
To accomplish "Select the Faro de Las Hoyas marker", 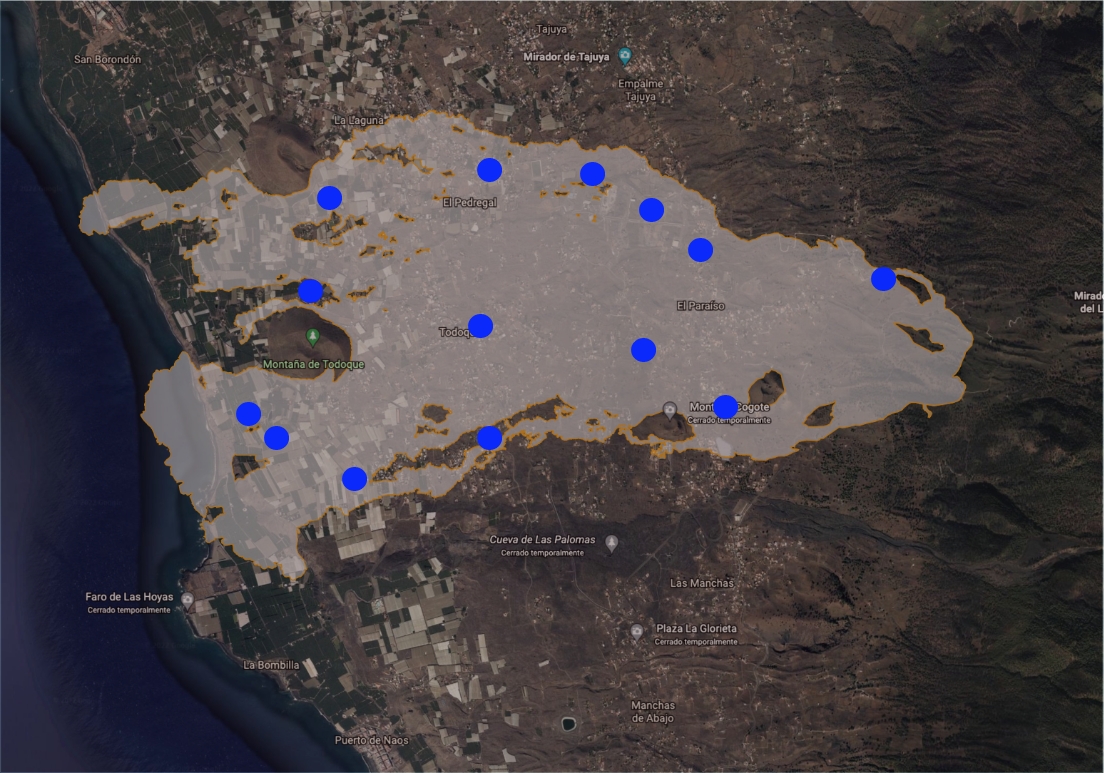I will point(187,599).
